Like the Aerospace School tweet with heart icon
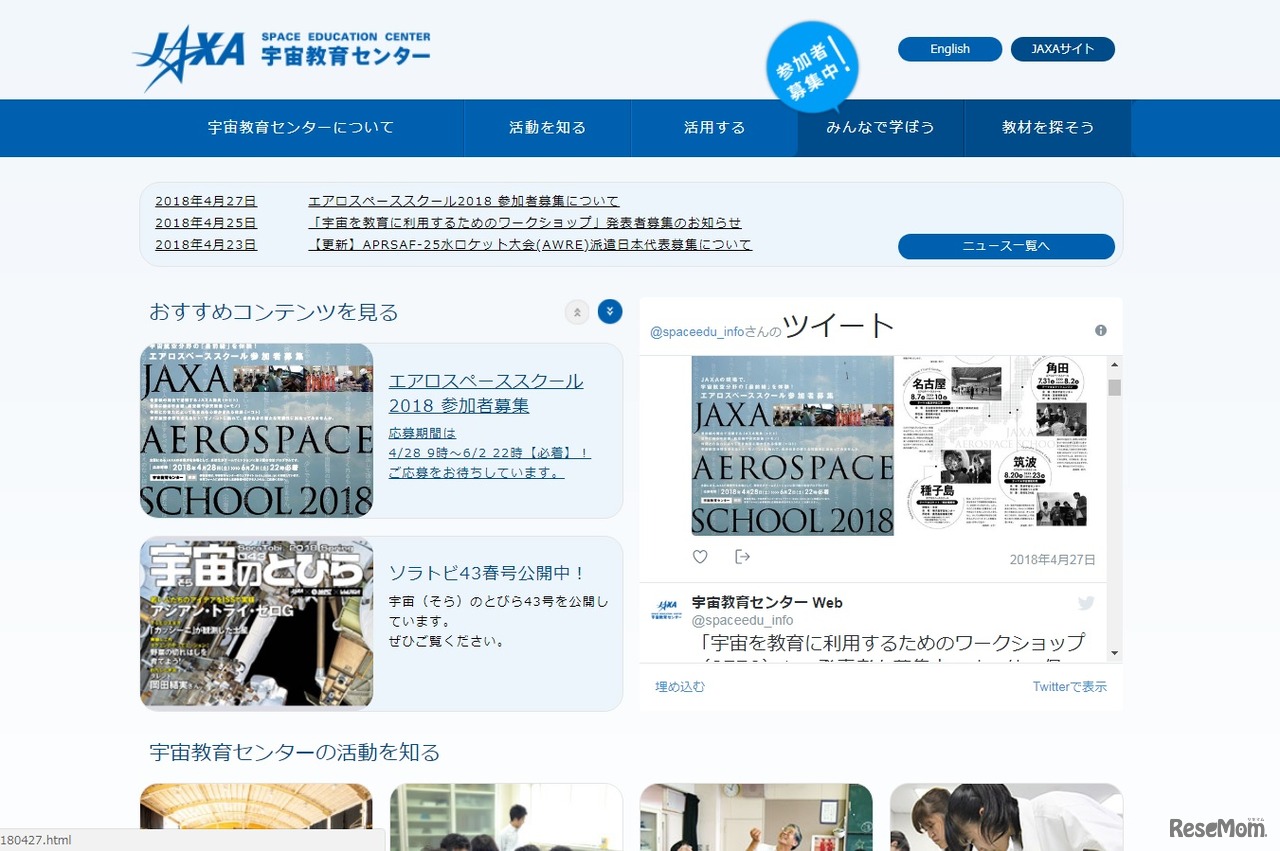This screenshot has width=1280, height=851. 700,557
